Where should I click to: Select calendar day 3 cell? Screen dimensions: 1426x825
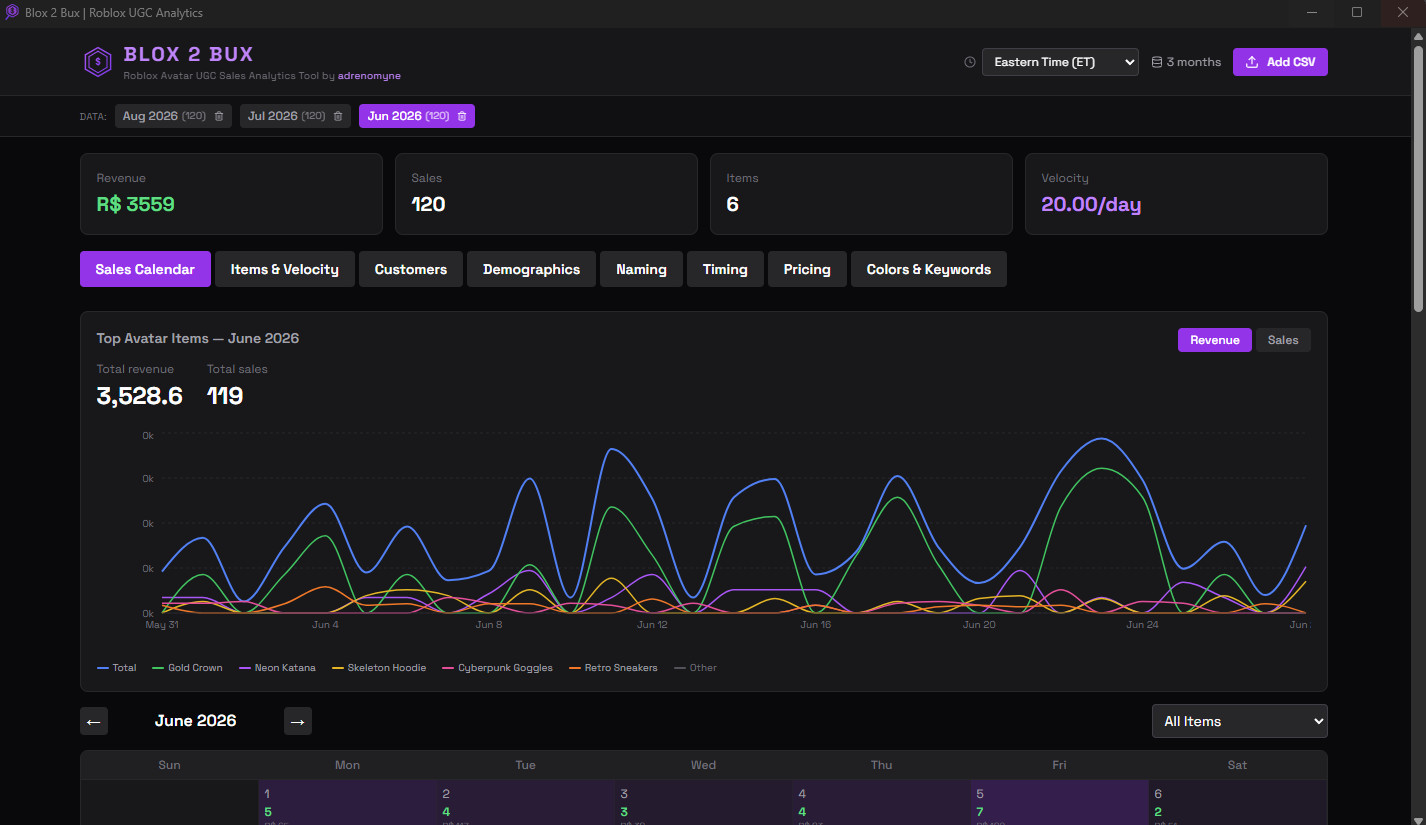click(x=703, y=802)
